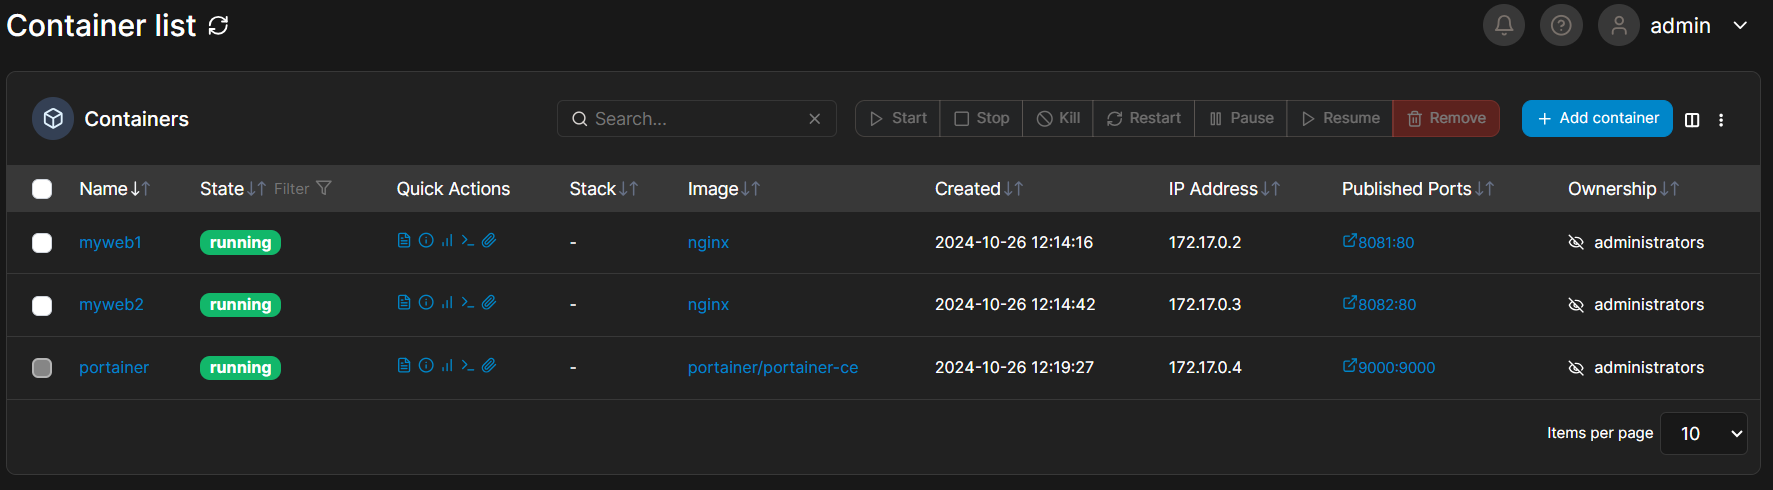The image size is (1773, 490).
Task: Click attach icon for myweb1
Action: point(489,240)
